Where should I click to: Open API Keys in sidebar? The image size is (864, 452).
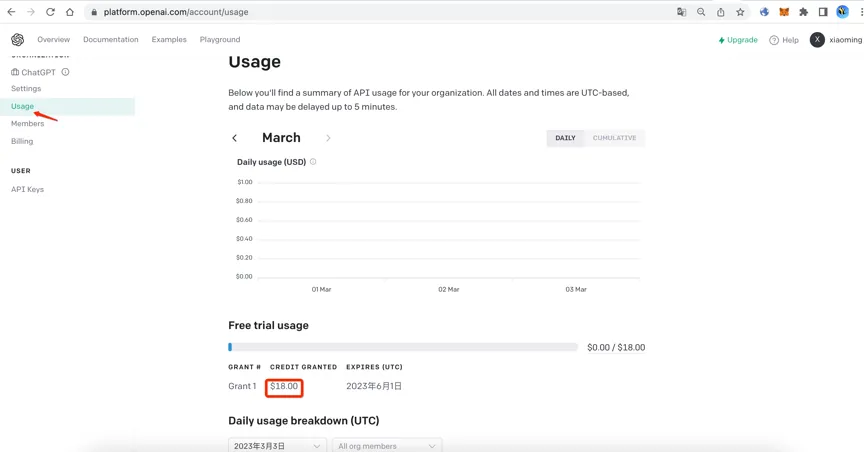click(x=27, y=189)
